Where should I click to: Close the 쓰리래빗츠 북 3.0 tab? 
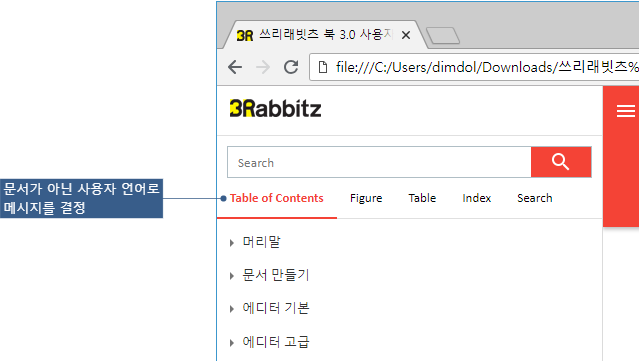406,36
